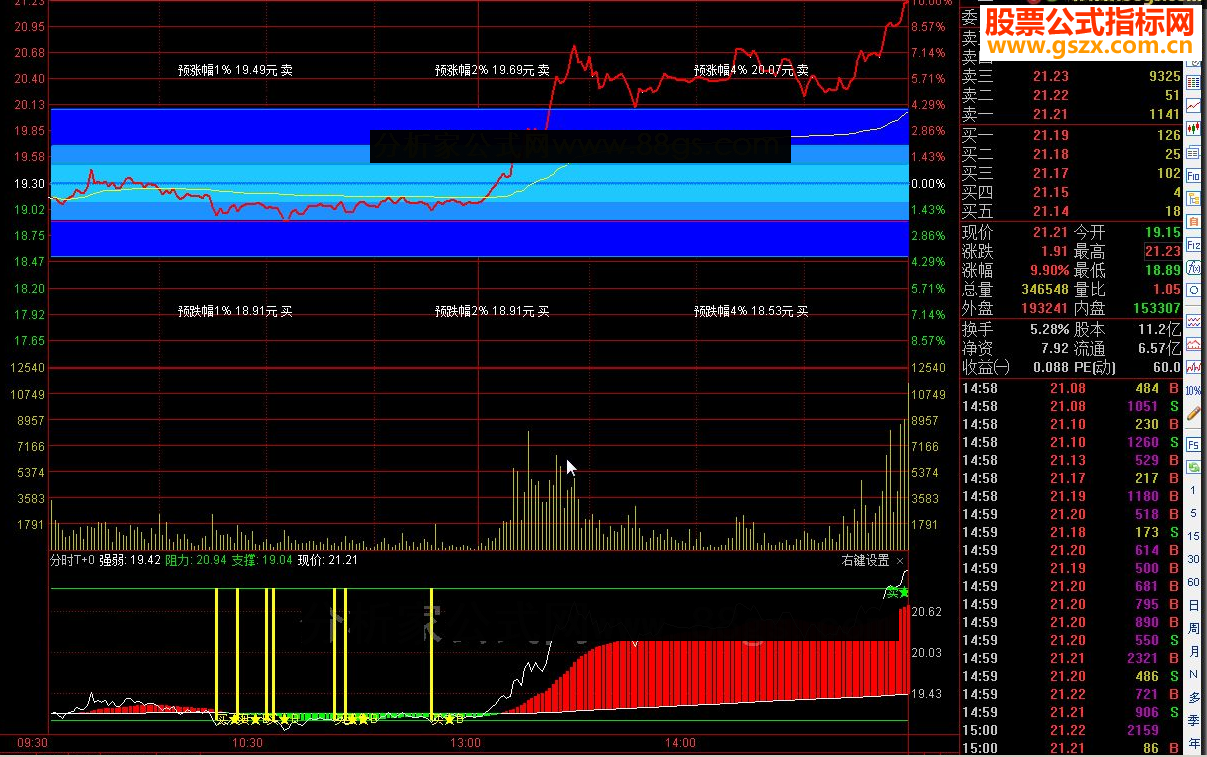Select the pencil drawing tool icon
1207x757 pixels.
(1194, 413)
